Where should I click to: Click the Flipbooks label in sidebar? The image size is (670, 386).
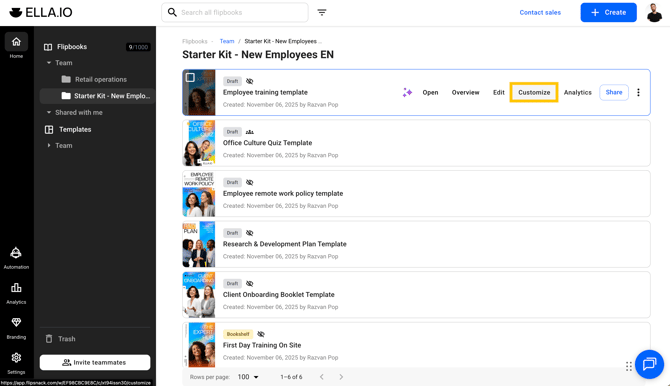point(72,47)
